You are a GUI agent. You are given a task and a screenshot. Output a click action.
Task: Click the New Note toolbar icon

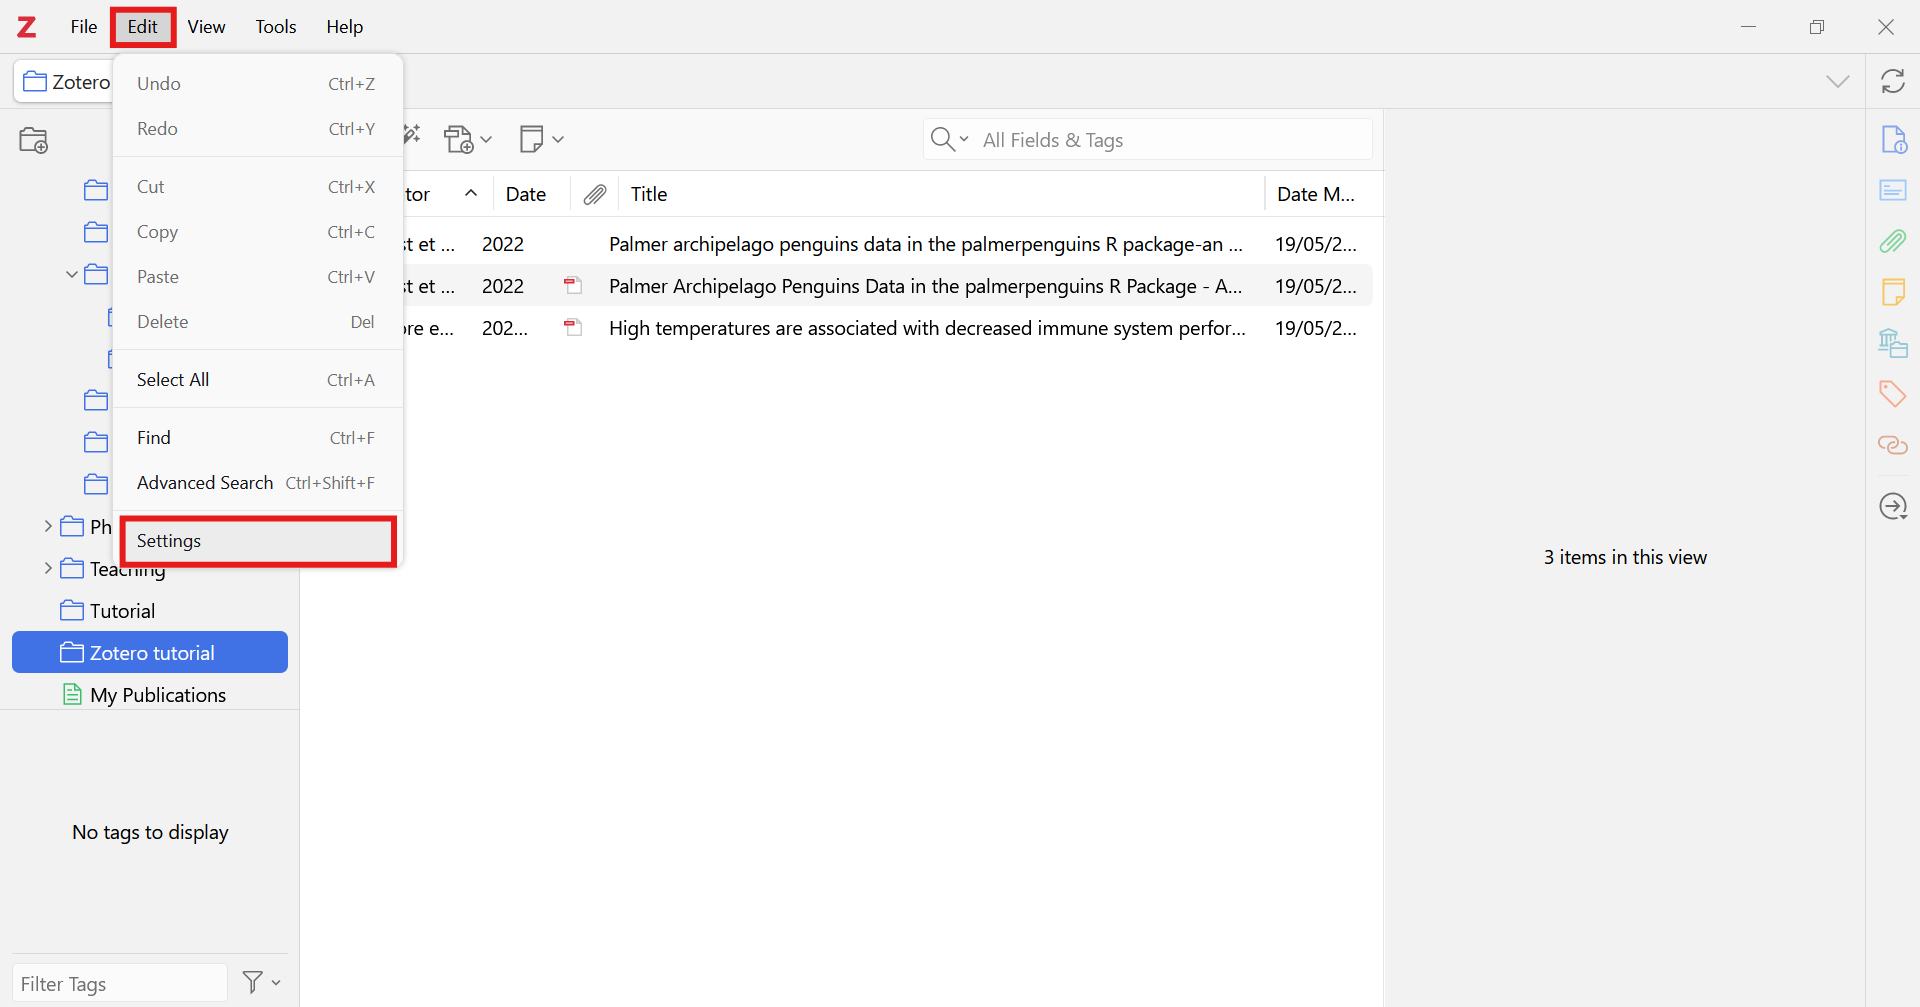click(532, 139)
